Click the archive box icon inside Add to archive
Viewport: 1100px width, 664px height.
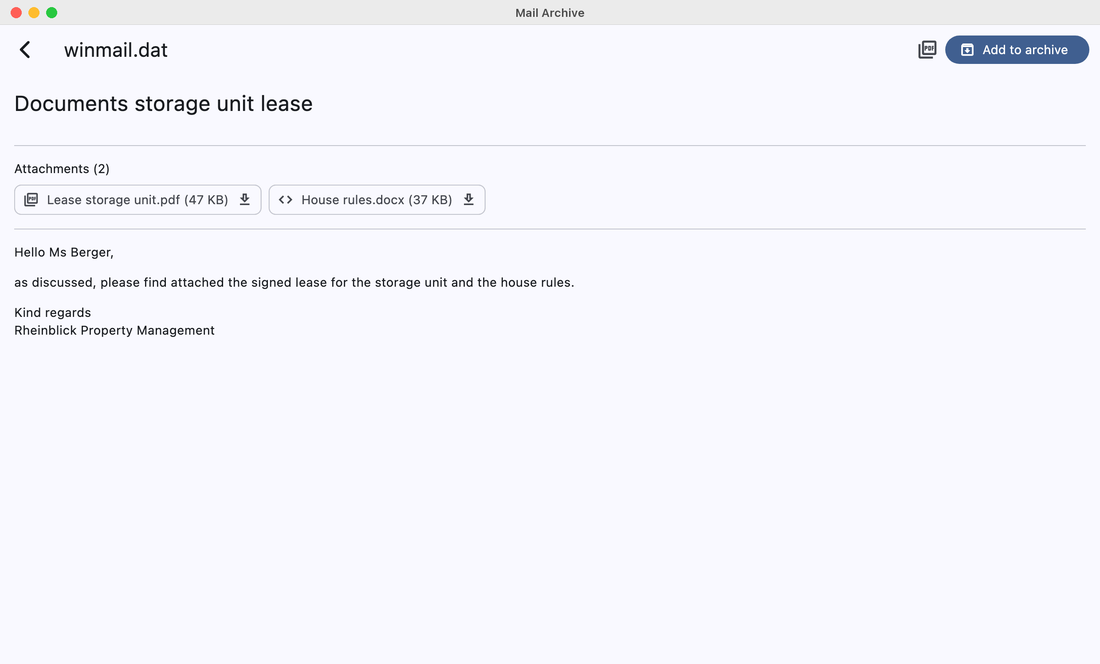tap(967, 50)
